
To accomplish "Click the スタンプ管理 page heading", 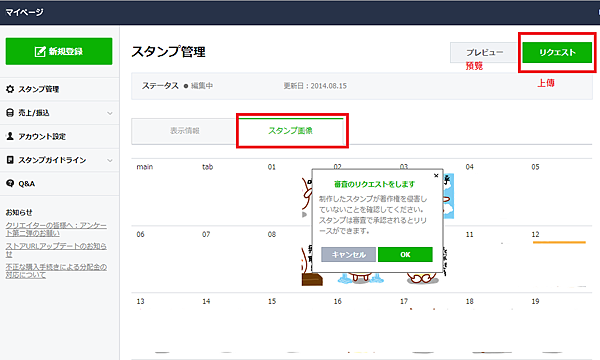I will pos(168,52).
